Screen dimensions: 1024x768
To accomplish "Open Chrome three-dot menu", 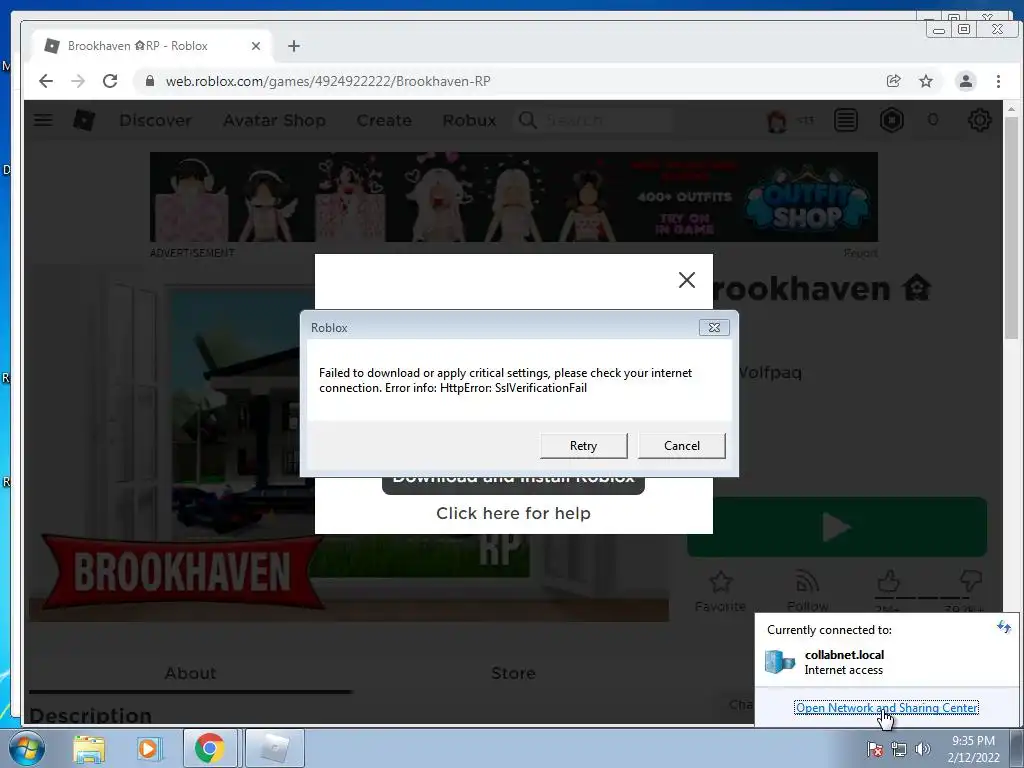I will coord(998,81).
